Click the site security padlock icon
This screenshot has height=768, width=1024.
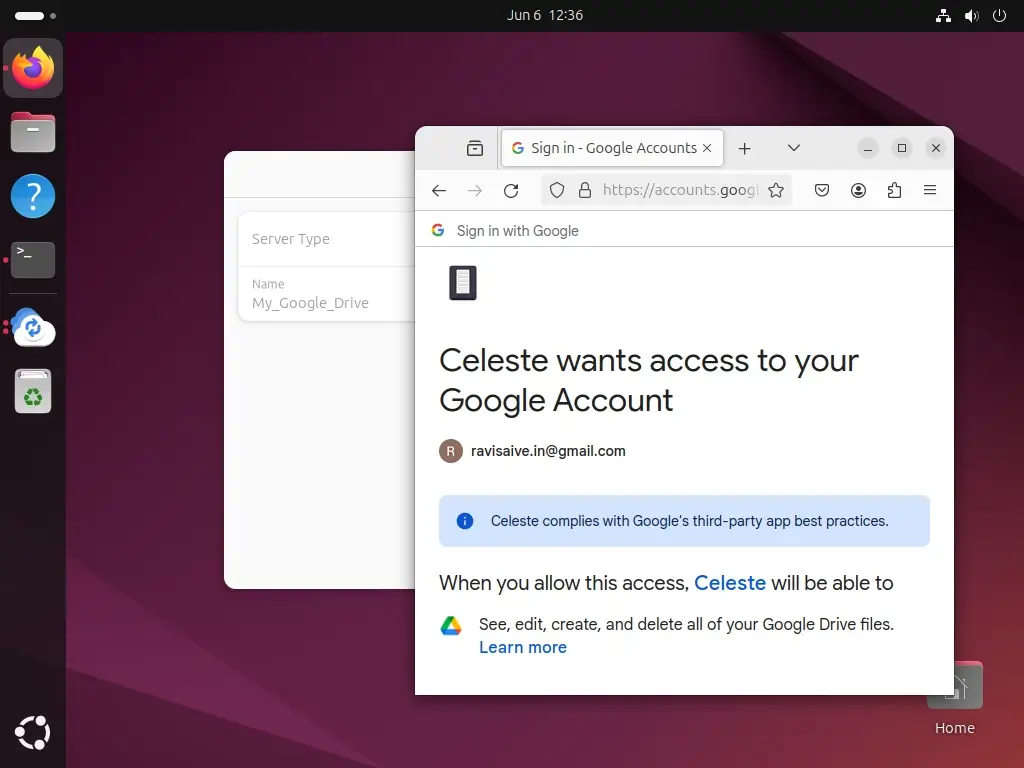[585, 190]
